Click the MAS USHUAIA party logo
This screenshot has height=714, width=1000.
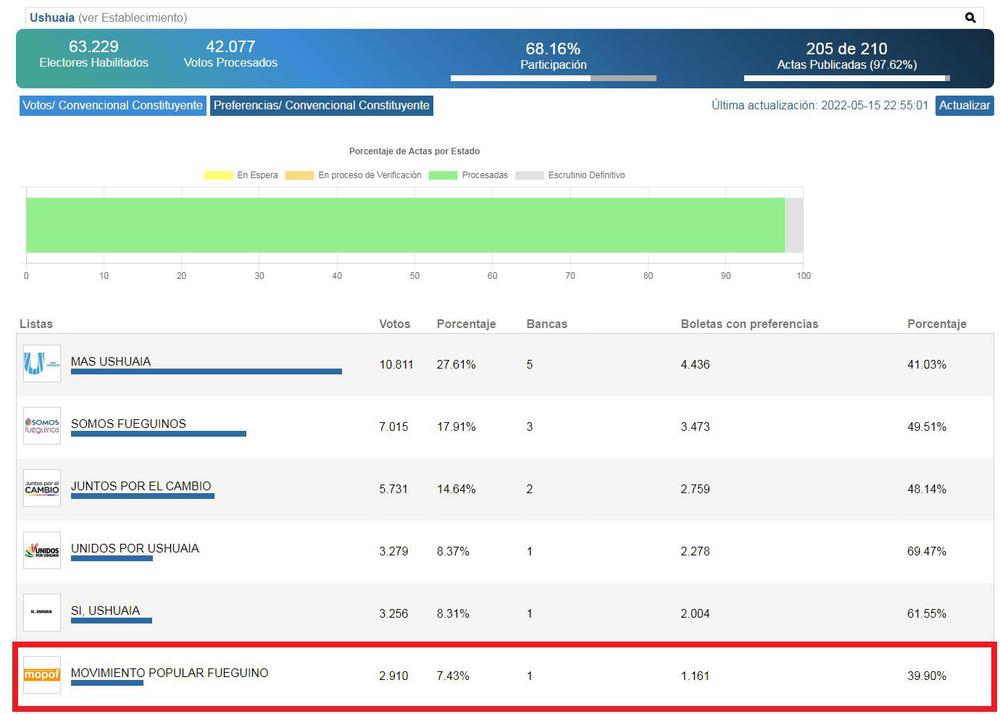[x=42, y=363]
